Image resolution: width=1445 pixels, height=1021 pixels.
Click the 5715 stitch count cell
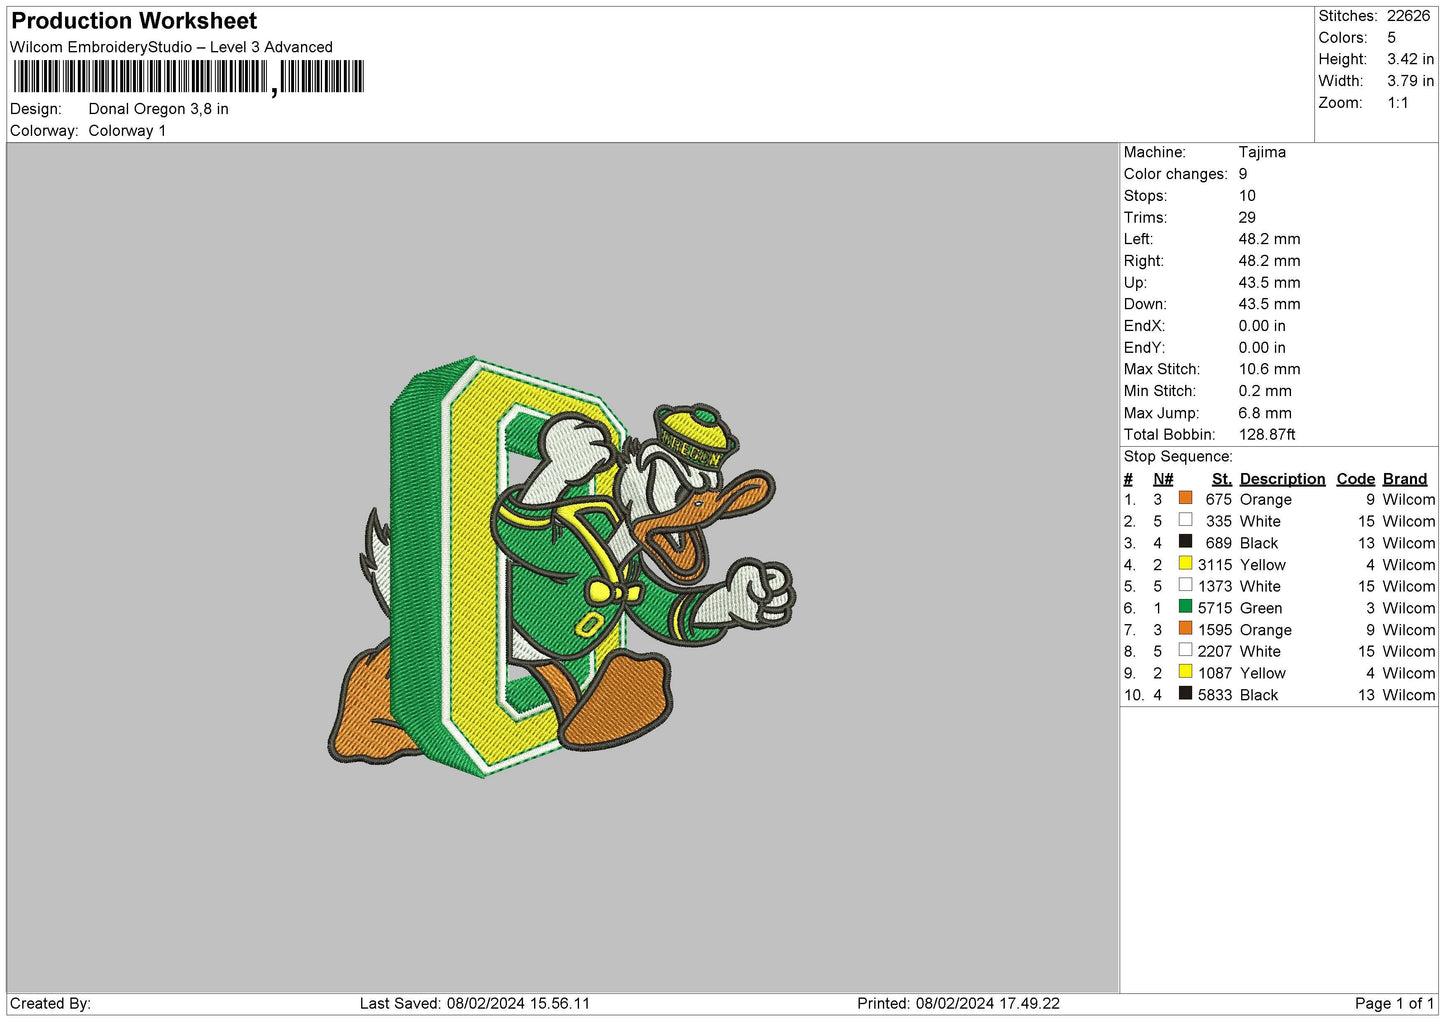[x=1215, y=608]
